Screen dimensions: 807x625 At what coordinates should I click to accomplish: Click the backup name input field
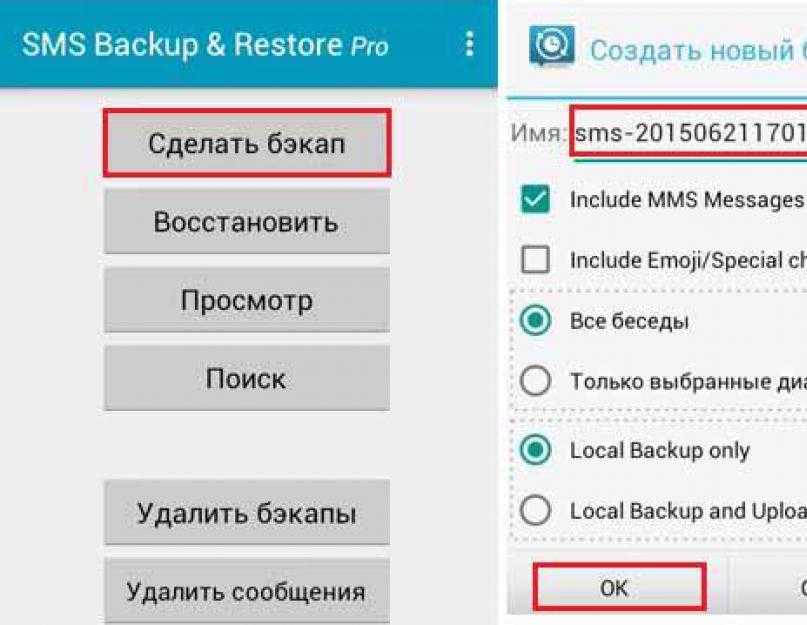pyautogui.click(x=689, y=132)
